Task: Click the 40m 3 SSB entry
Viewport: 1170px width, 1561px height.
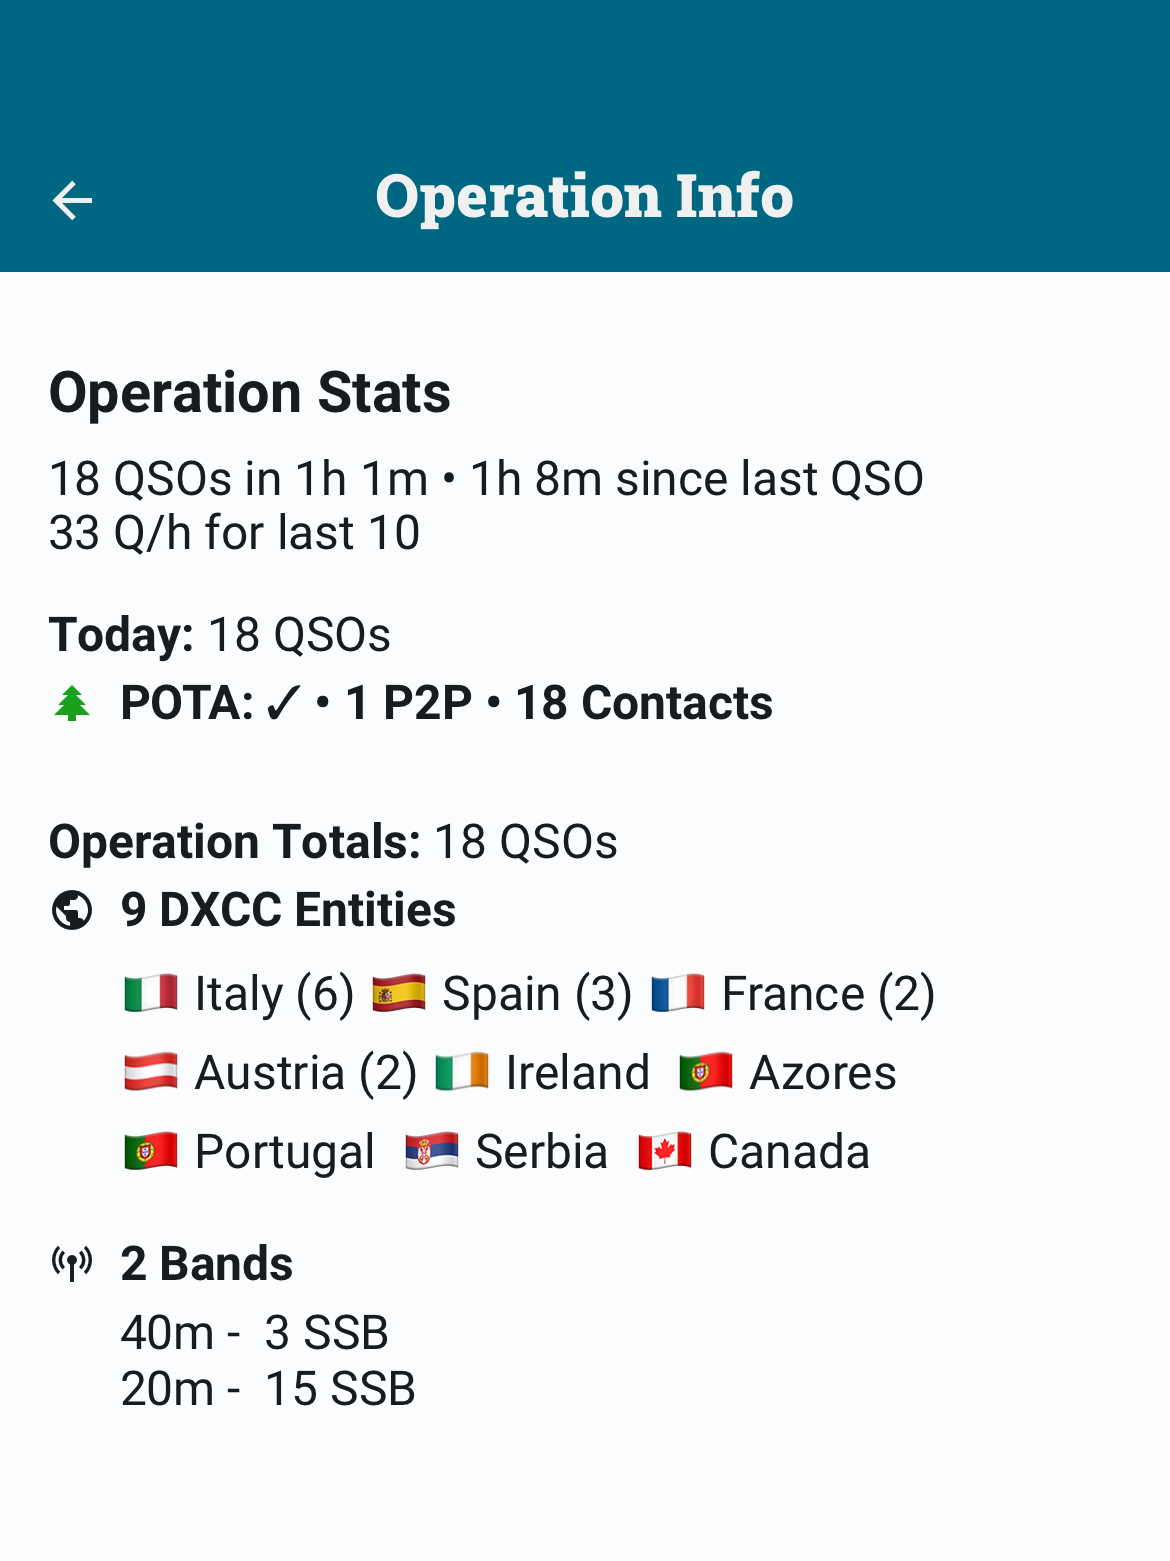Action: 255,1333
